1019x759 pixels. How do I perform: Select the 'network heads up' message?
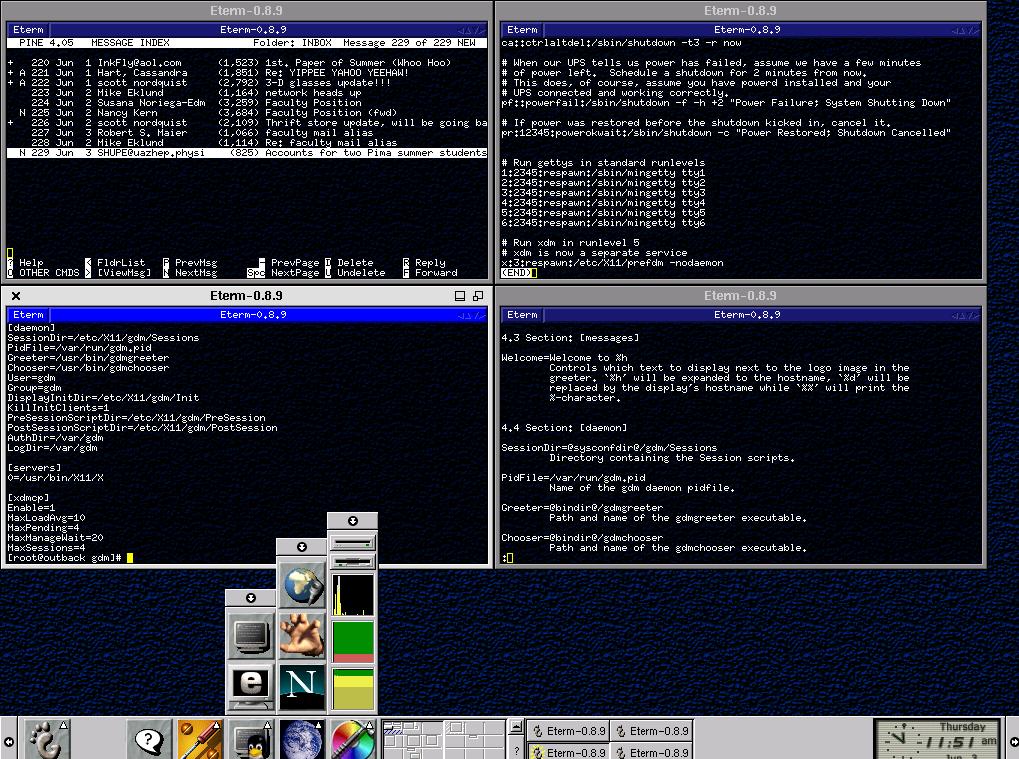pyautogui.click(x=247, y=93)
